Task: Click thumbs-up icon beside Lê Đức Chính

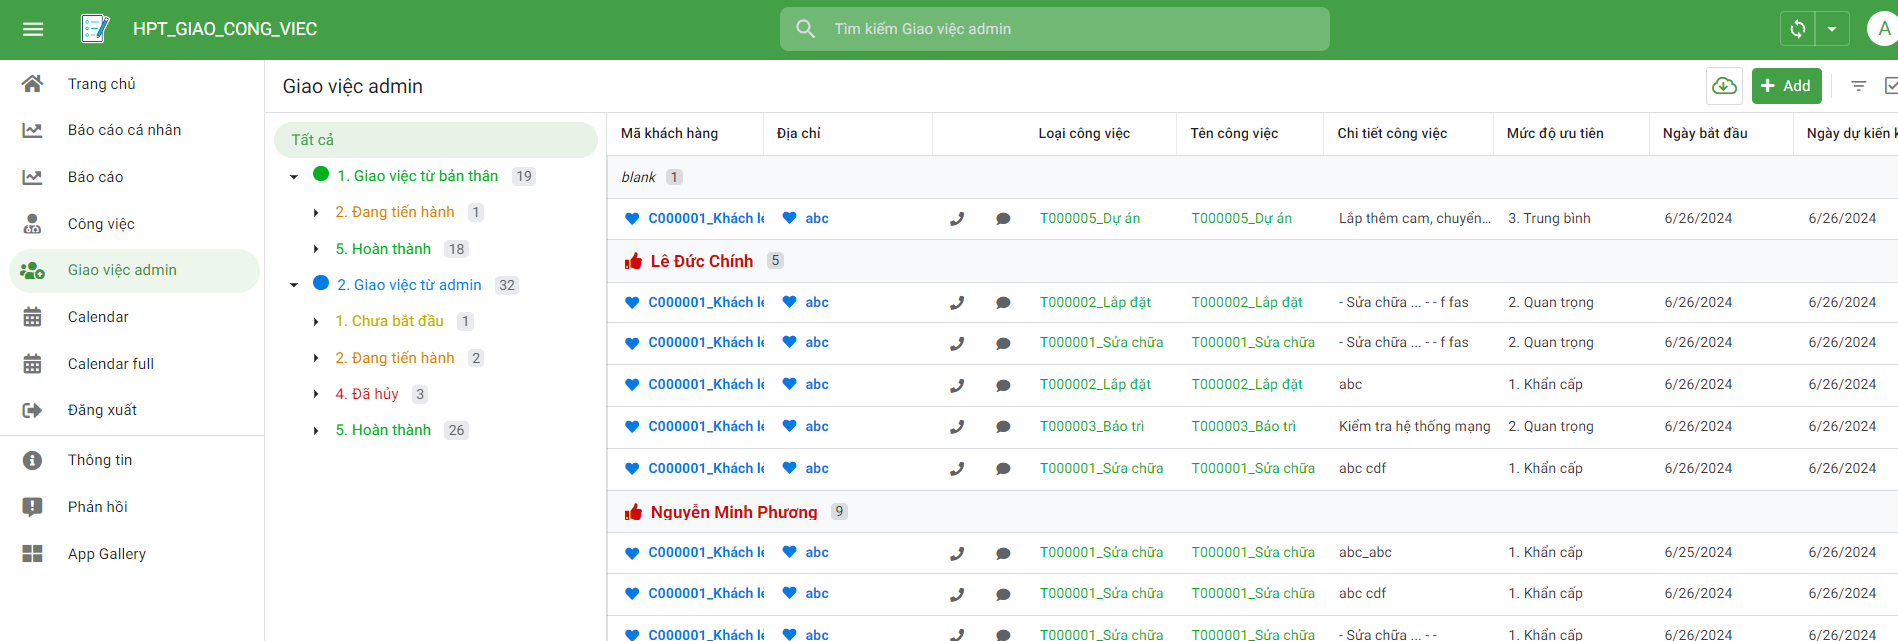Action: pyautogui.click(x=633, y=261)
